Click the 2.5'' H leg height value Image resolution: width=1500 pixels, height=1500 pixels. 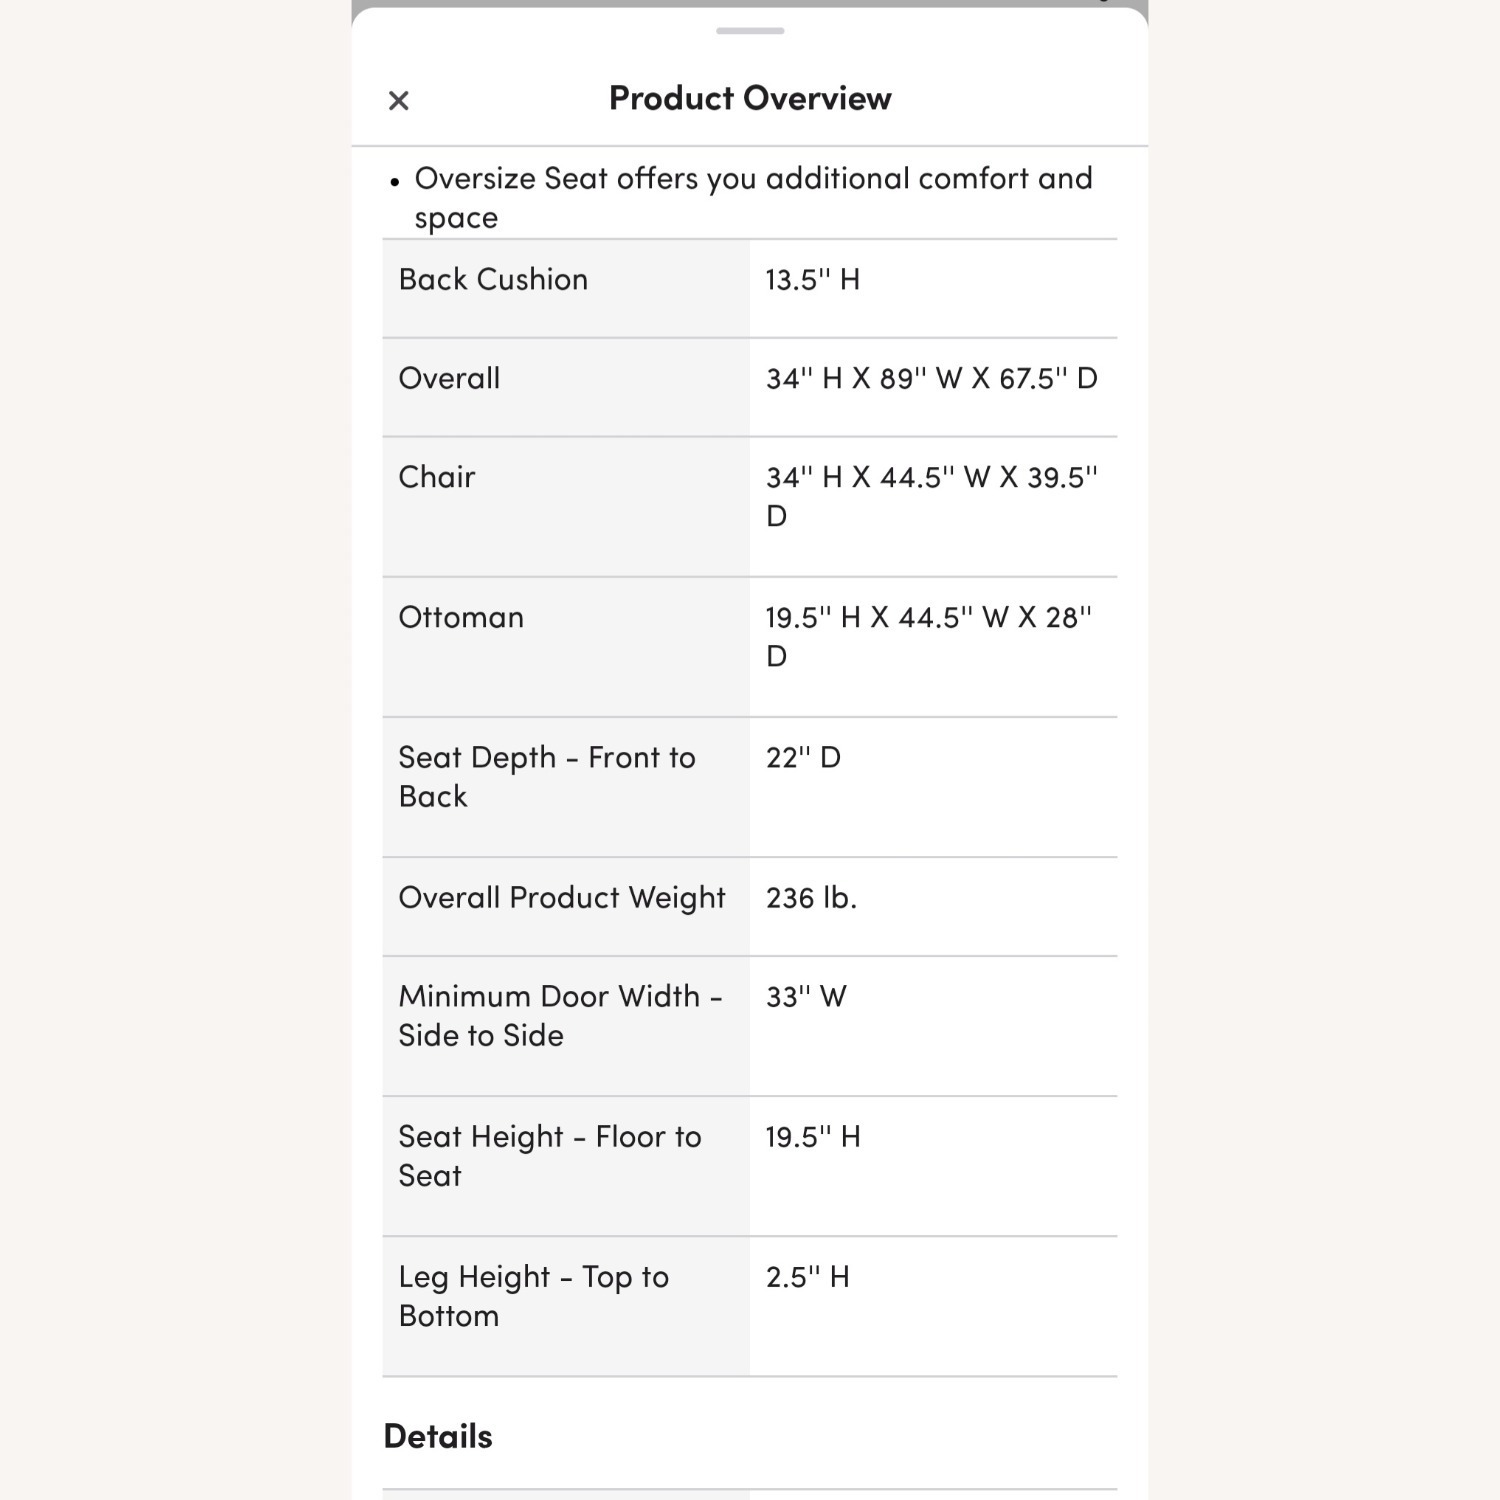(x=807, y=1277)
